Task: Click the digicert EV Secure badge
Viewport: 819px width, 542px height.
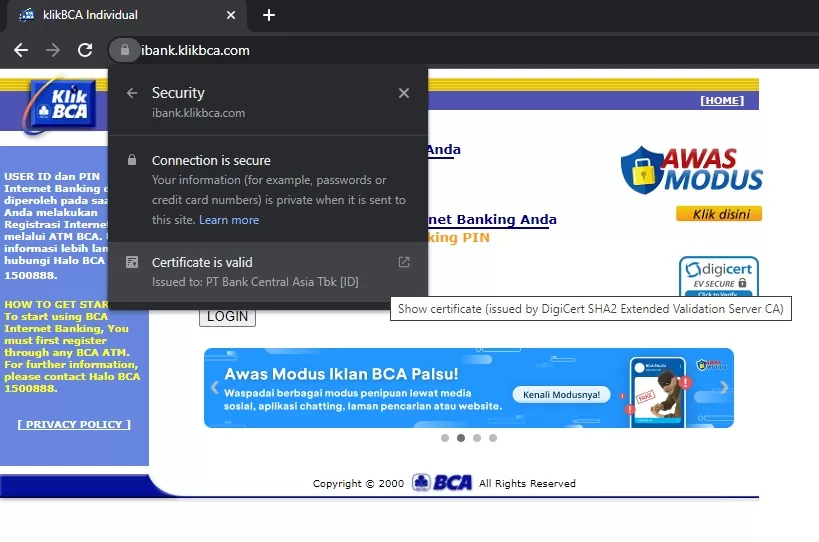Action: [x=719, y=276]
